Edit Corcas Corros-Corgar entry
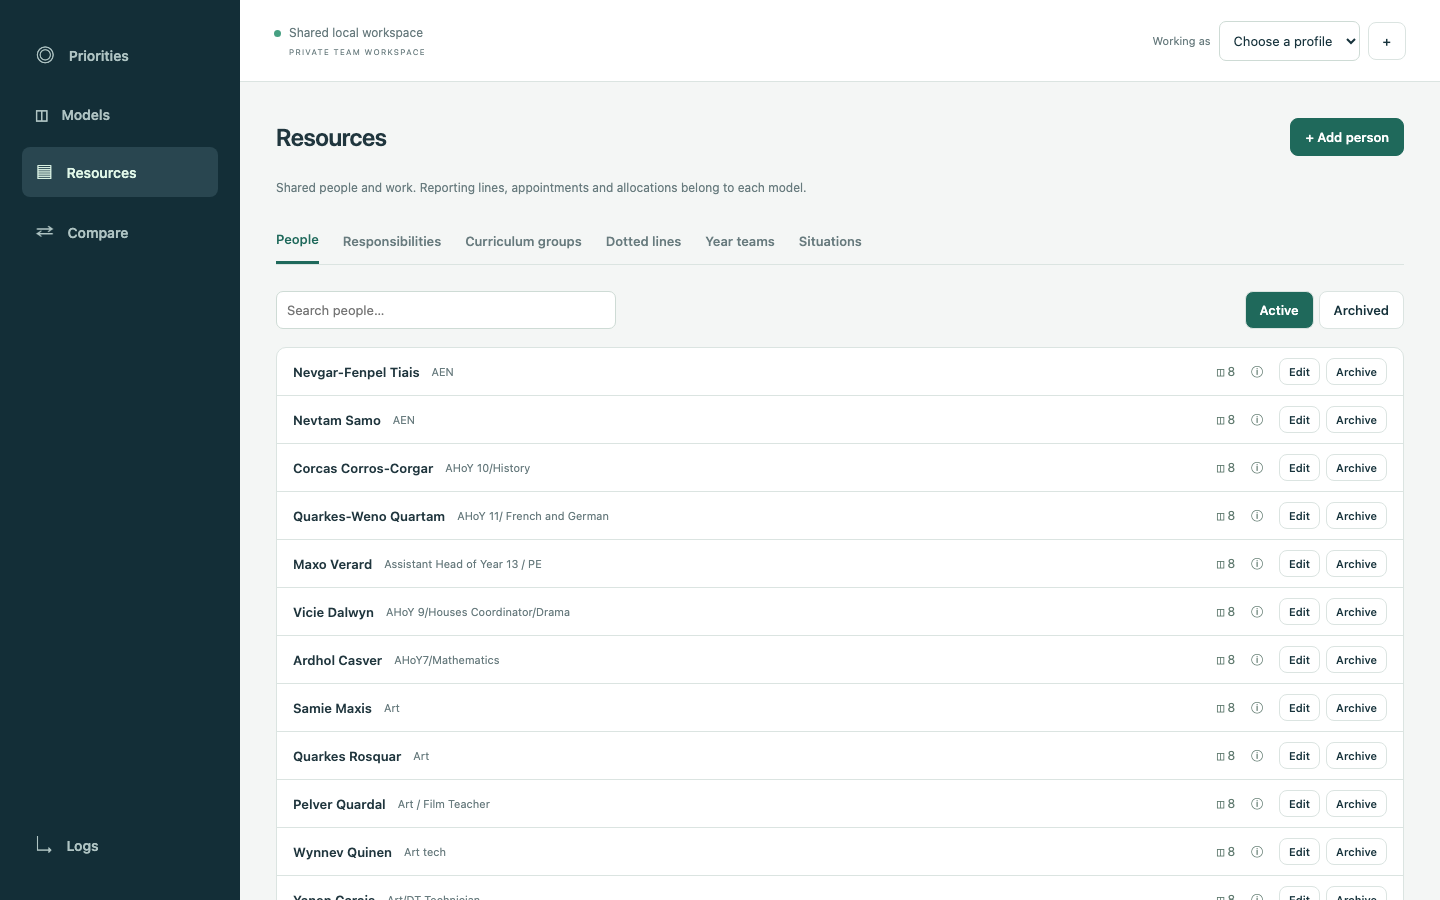Viewport: 1440px width, 900px height. 1299,468
